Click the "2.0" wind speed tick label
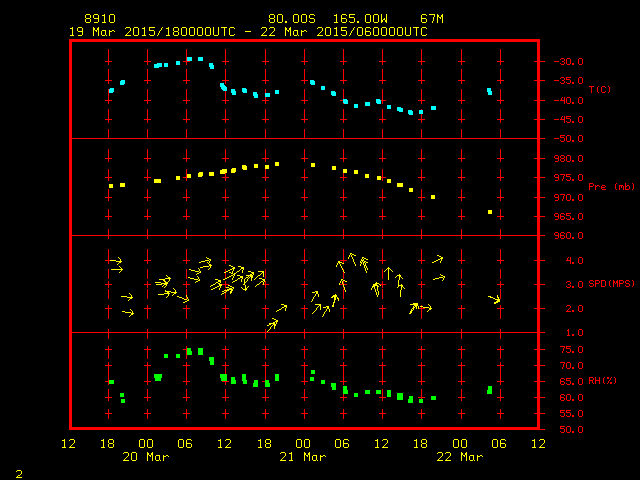Screen dimensions: 640x480 (x=575, y=309)
